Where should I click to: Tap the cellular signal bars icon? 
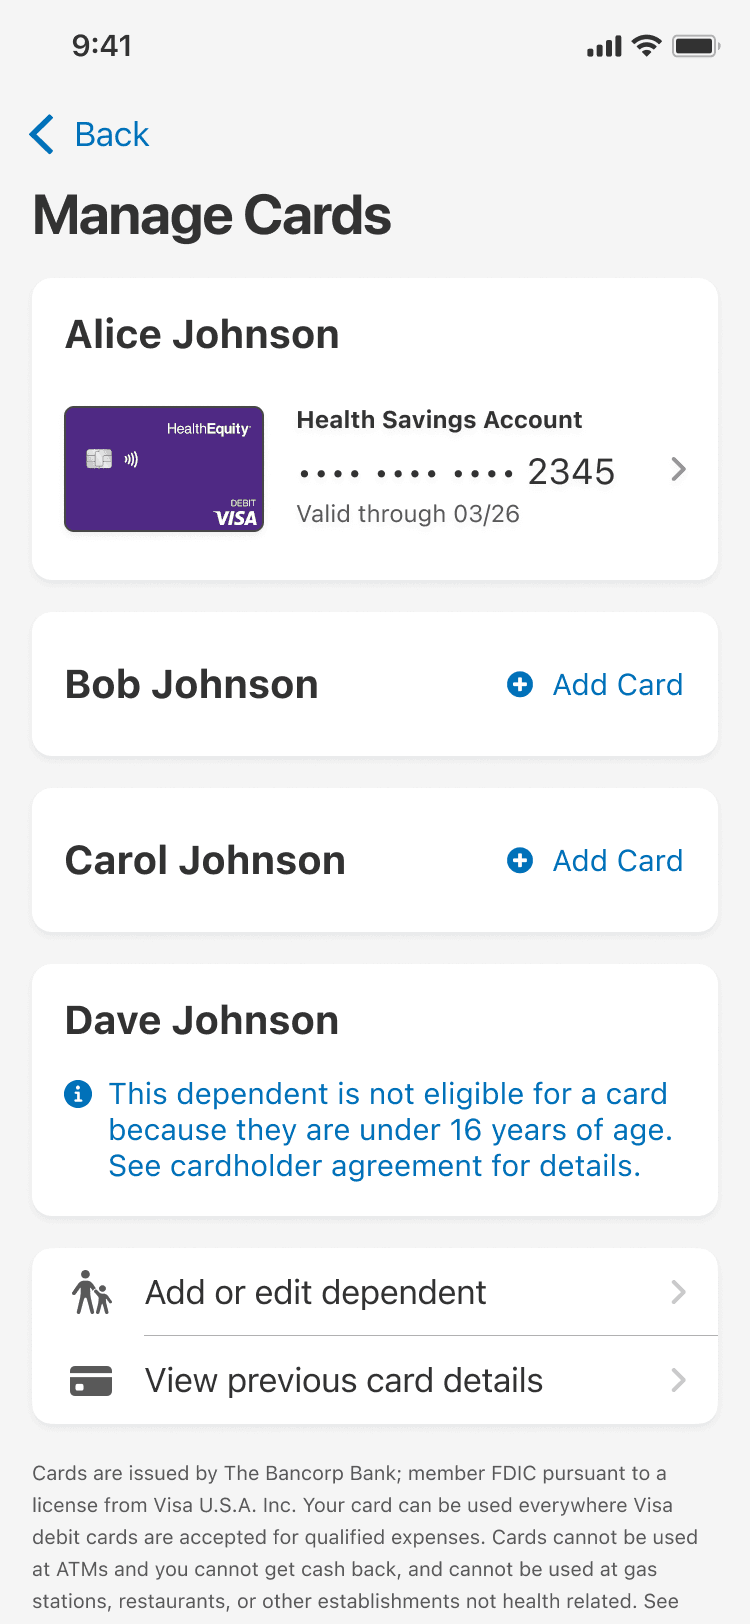click(x=604, y=47)
